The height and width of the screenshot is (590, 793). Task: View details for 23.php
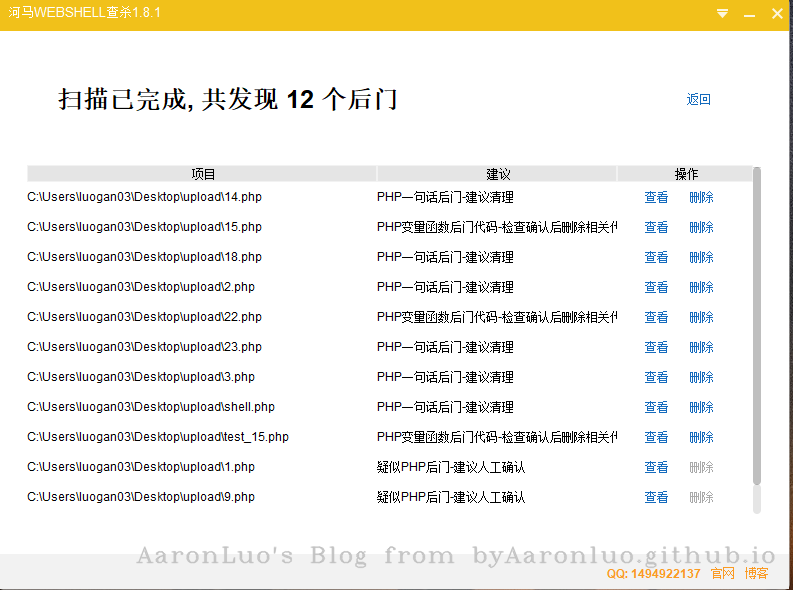tap(656, 347)
